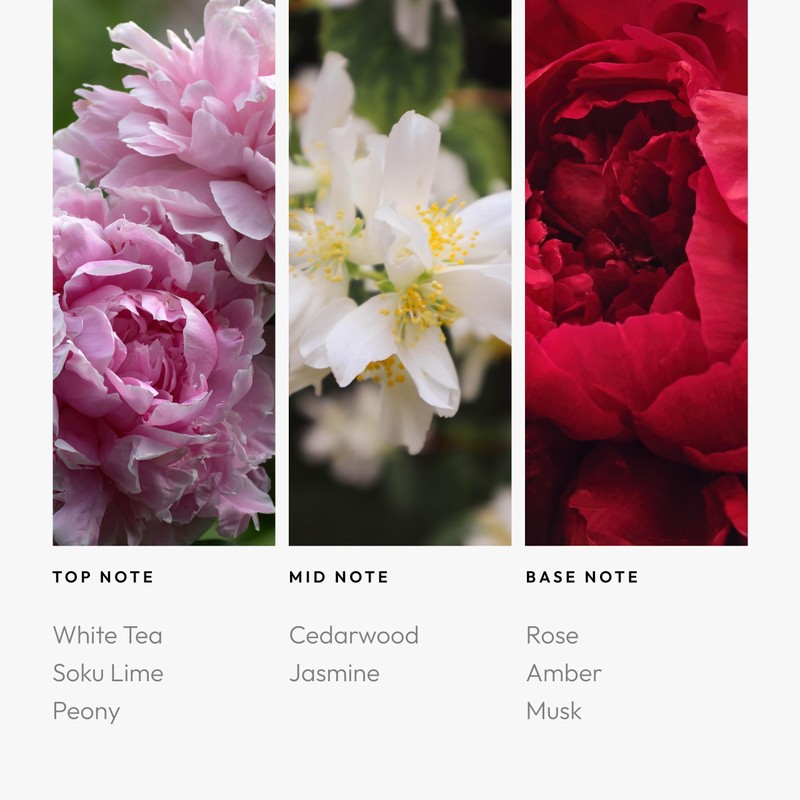Select the MID NOTE heading
The width and height of the screenshot is (800, 800).
point(339,577)
